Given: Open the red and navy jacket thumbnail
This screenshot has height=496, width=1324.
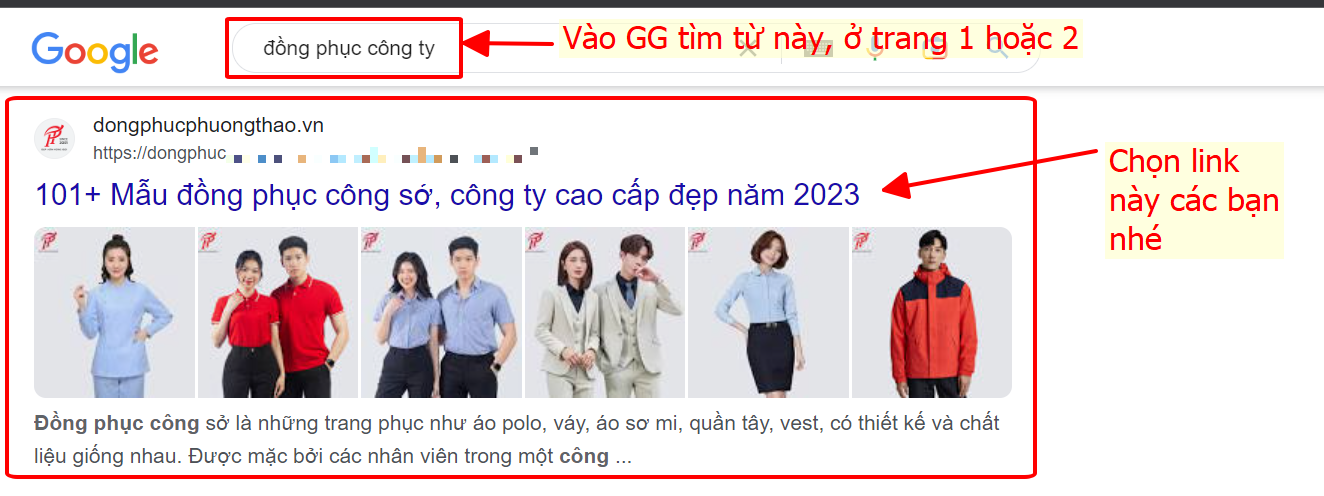Looking at the screenshot, I should pos(931,312).
